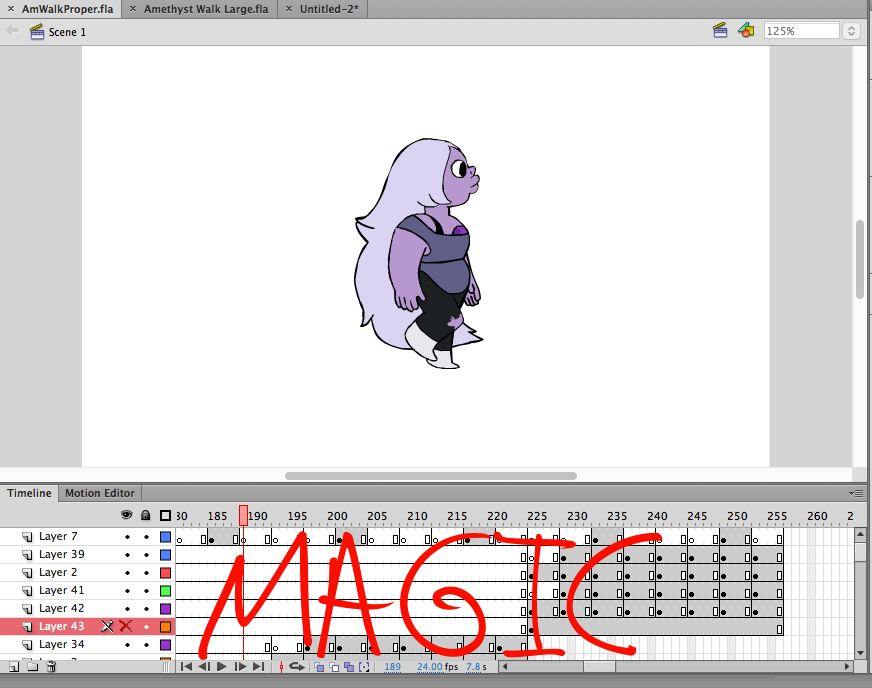872x688 pixels.
Task: Click the Center Frame red marker icon
Action: coord(281,666)
